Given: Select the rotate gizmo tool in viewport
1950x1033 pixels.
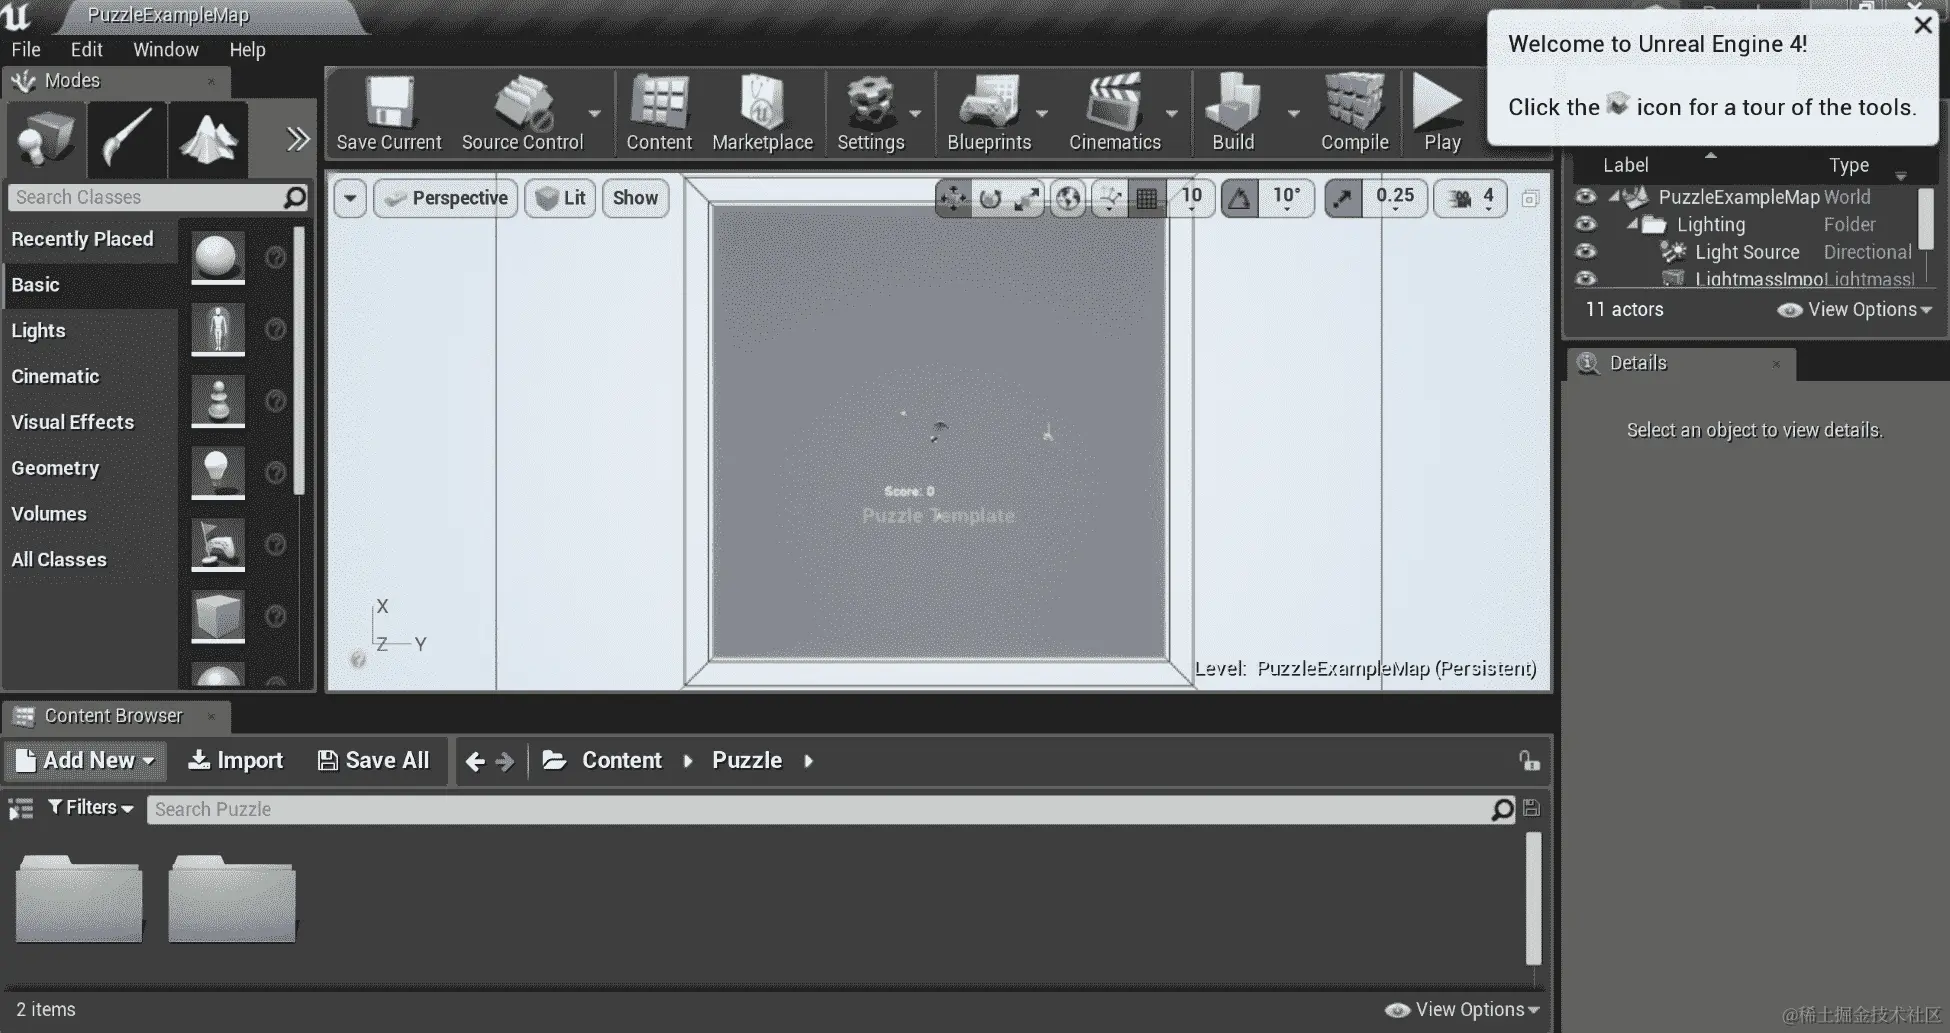Looking at the screenshot, I should [x=990, y=198].
